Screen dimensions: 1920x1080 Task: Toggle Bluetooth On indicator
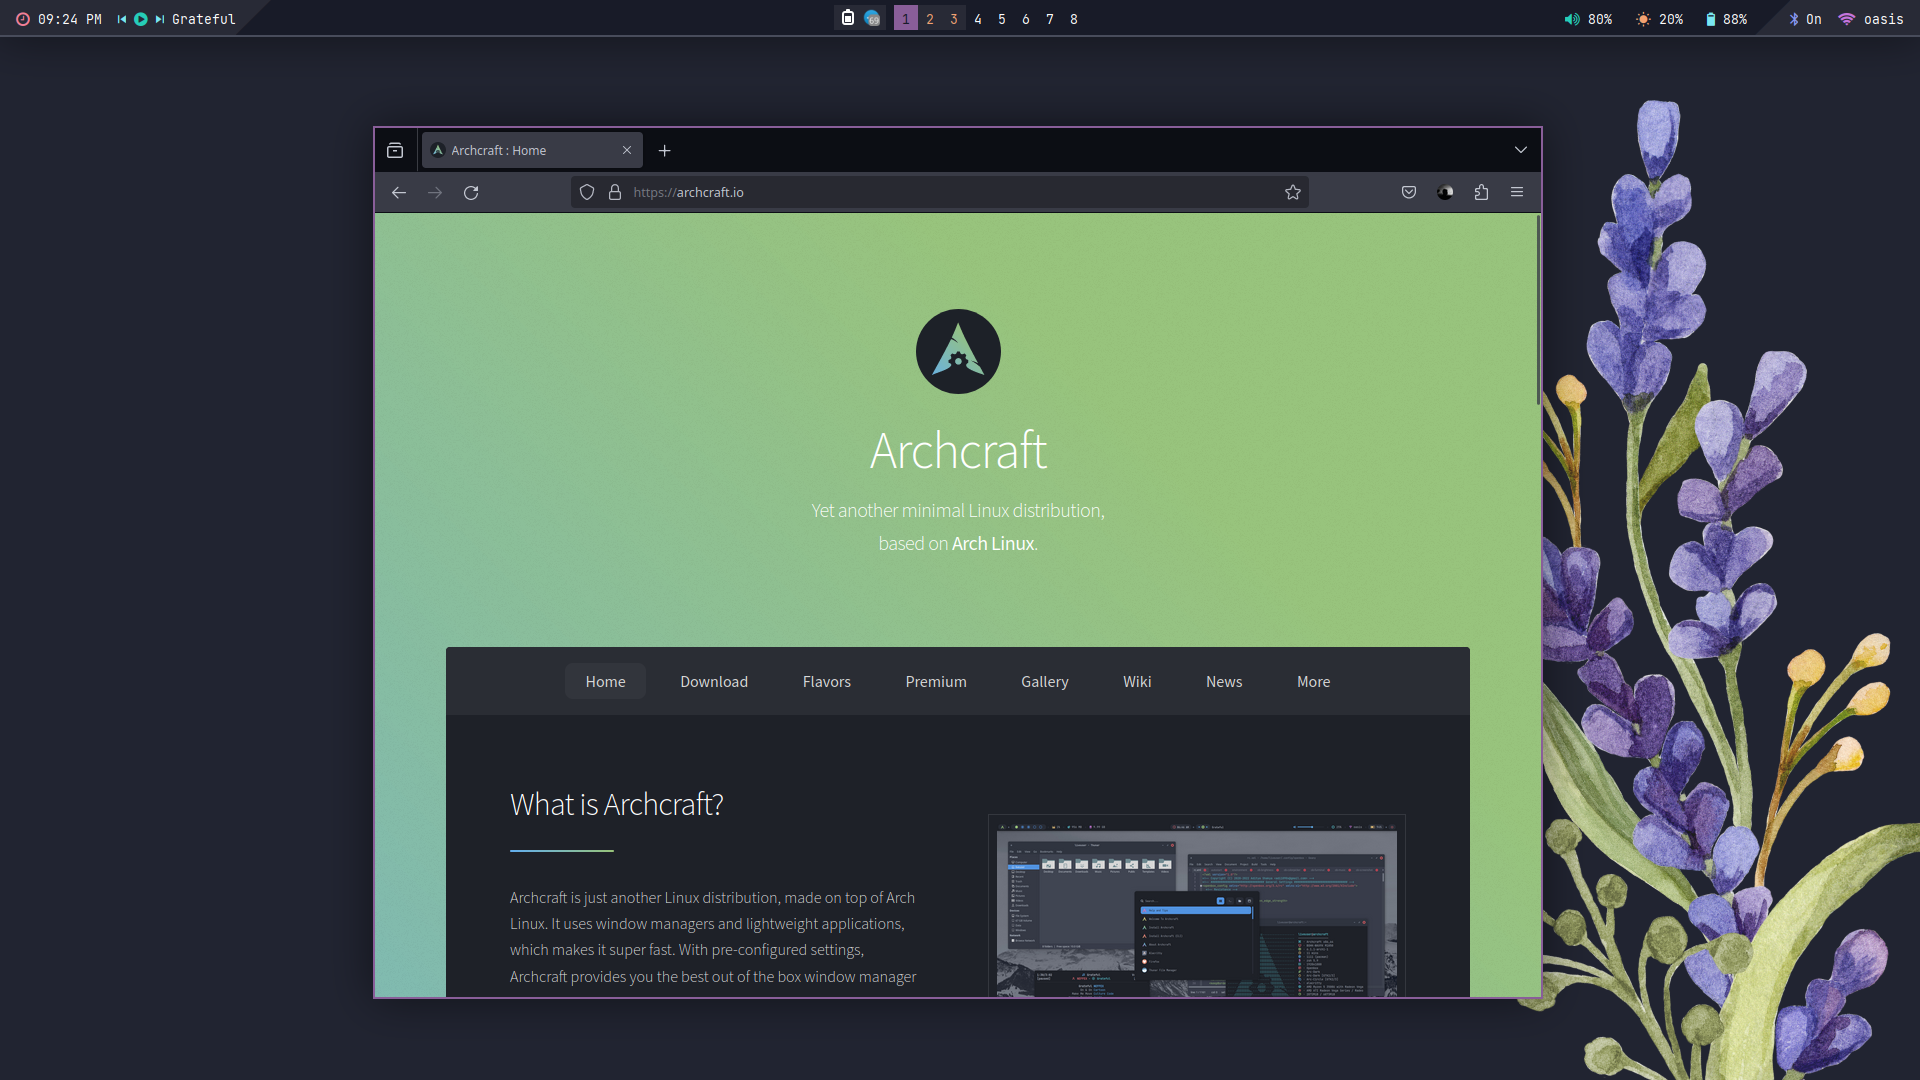pos(1804,19)
